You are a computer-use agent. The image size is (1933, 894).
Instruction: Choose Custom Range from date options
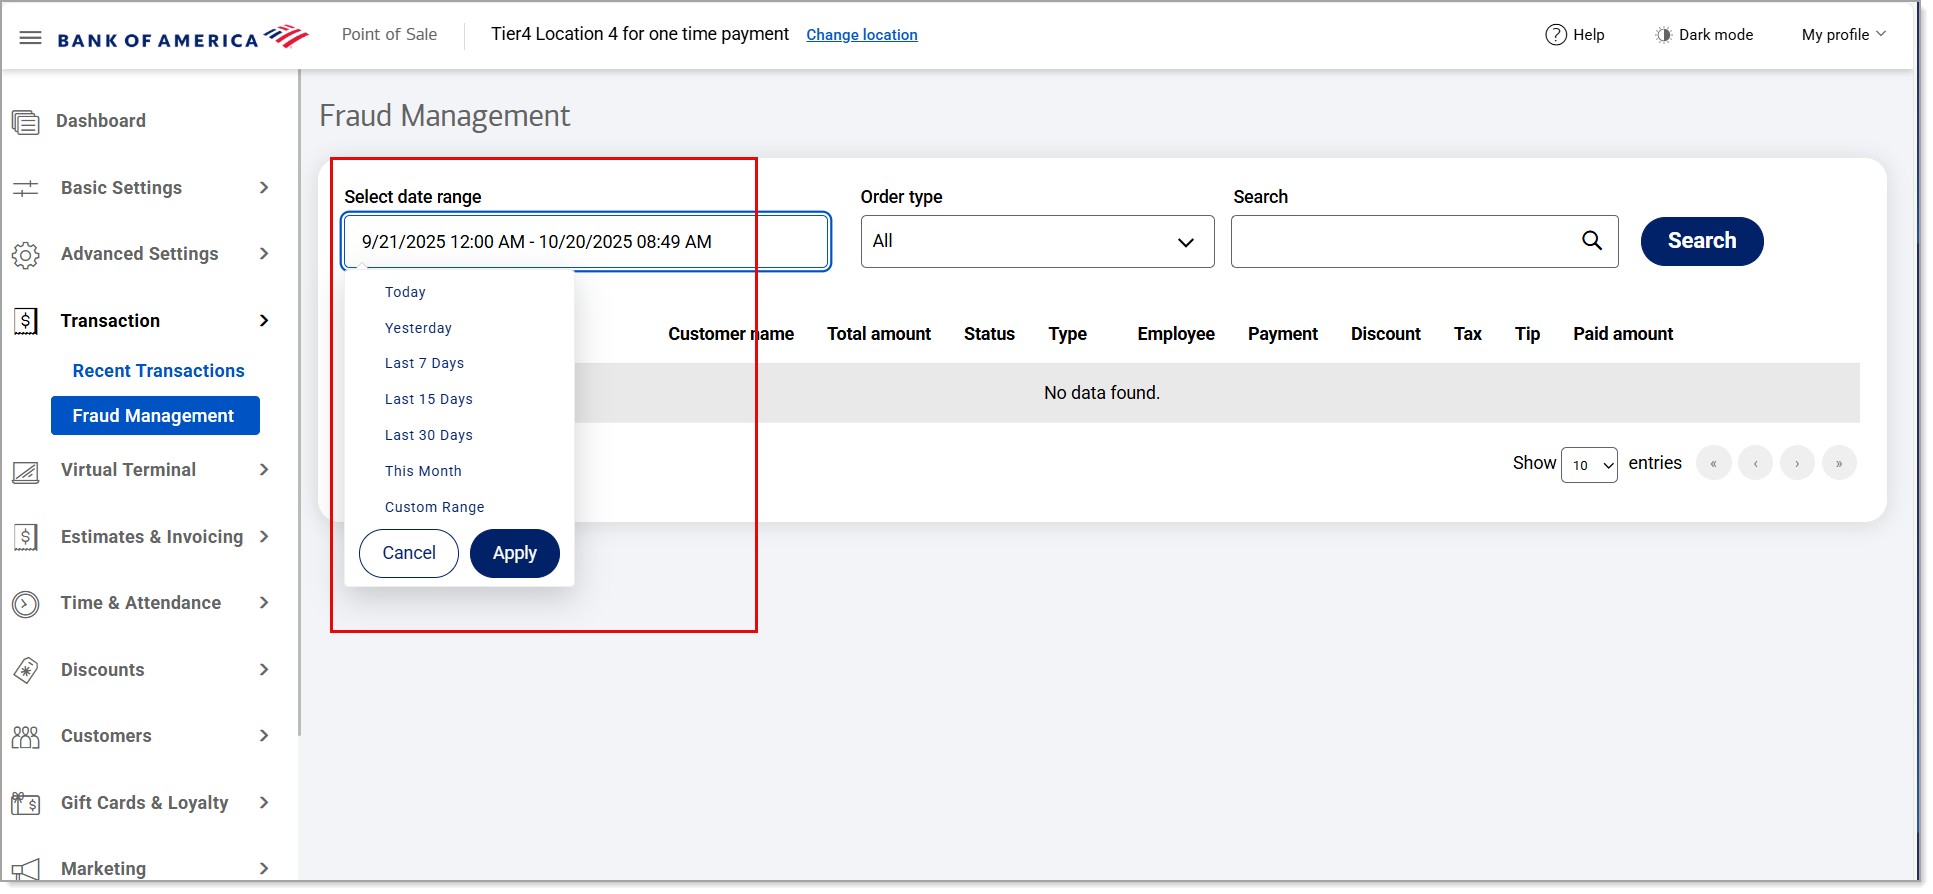(x=434, y=507)
